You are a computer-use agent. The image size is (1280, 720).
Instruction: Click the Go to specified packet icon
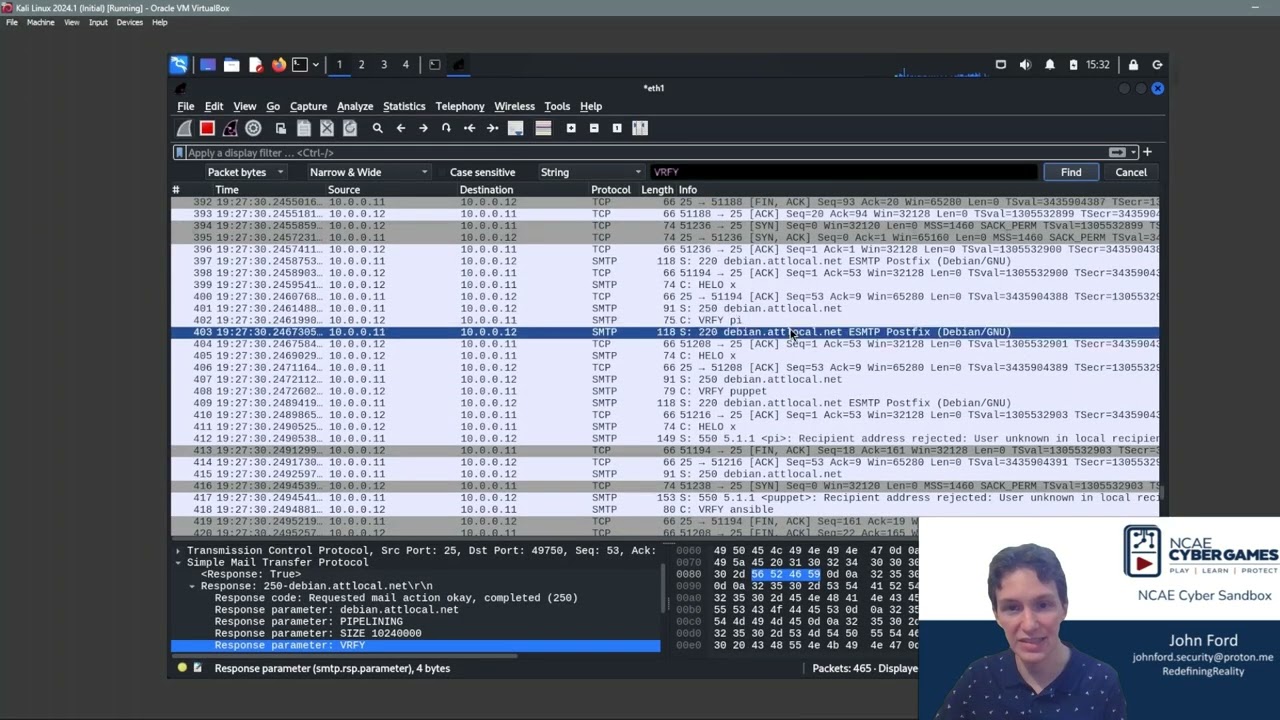[x=446, y=128]
